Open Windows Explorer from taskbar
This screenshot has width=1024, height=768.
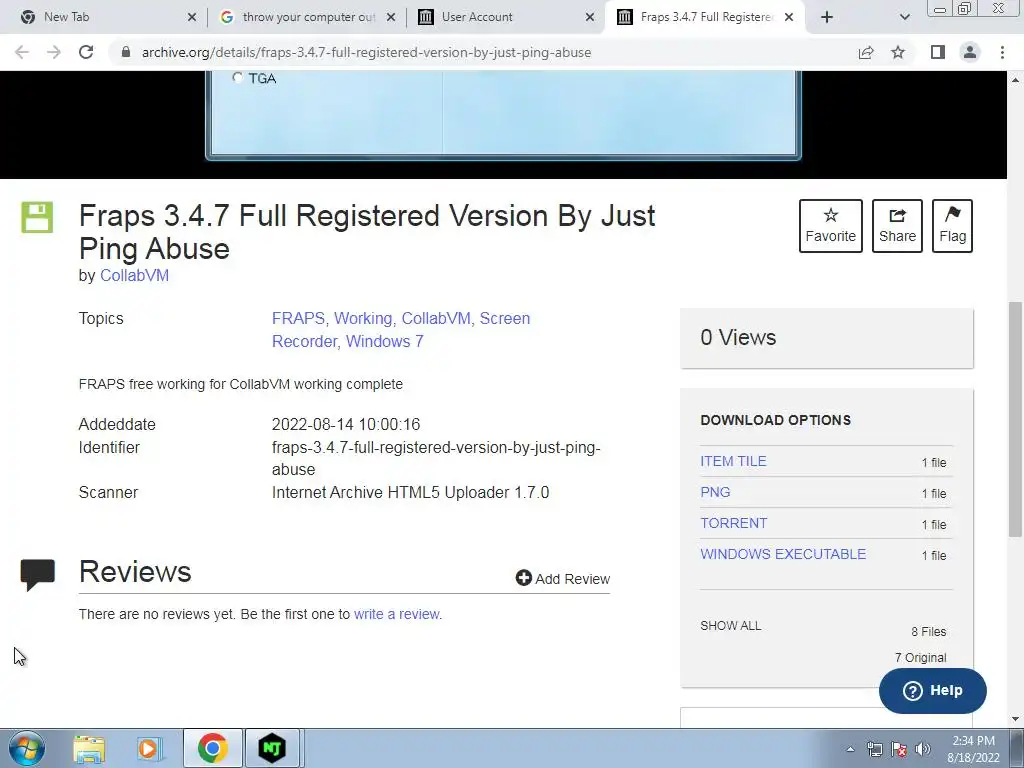tap(89, 748)
